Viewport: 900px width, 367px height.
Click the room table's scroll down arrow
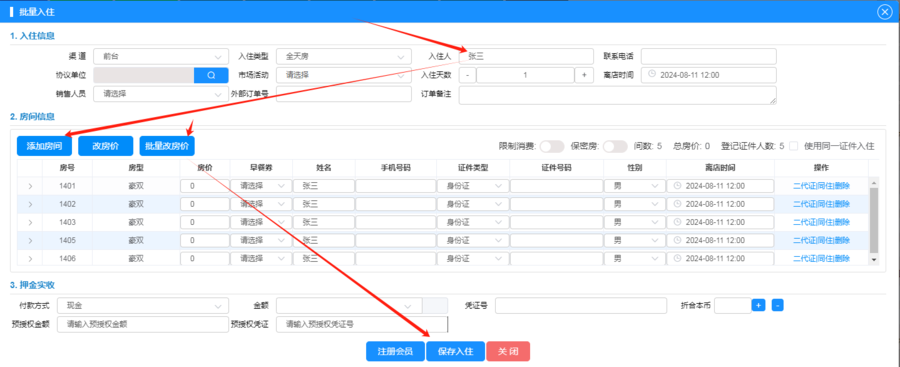[x=874, y=260]
